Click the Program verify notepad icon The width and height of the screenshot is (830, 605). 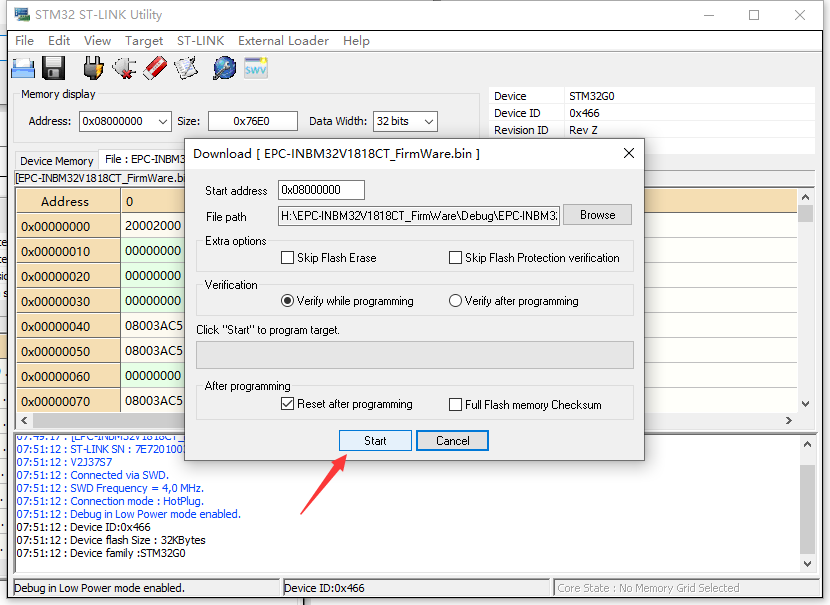[x=186, y=68]
